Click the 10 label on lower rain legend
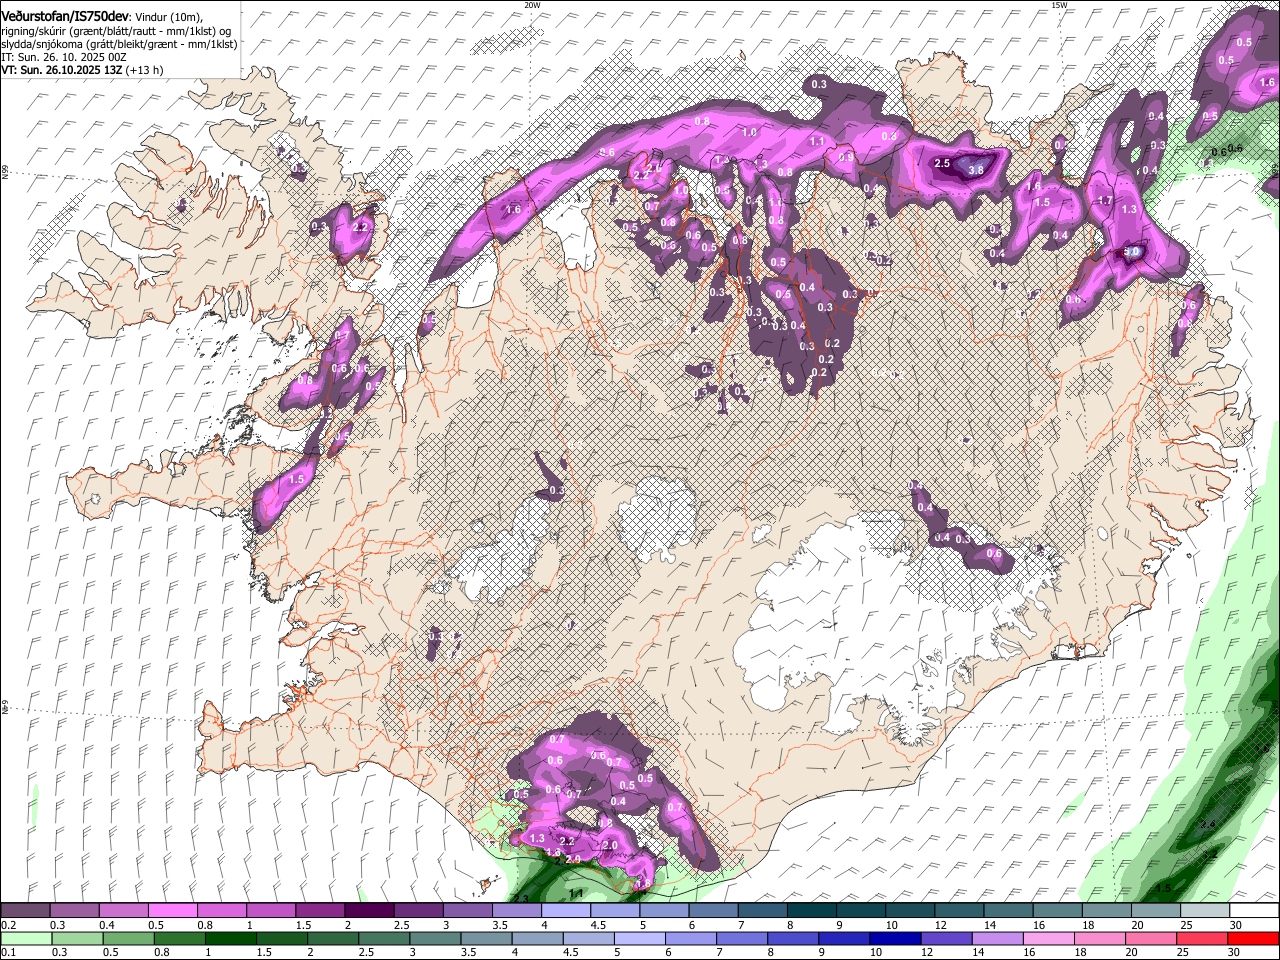 [x=875, y=952]
